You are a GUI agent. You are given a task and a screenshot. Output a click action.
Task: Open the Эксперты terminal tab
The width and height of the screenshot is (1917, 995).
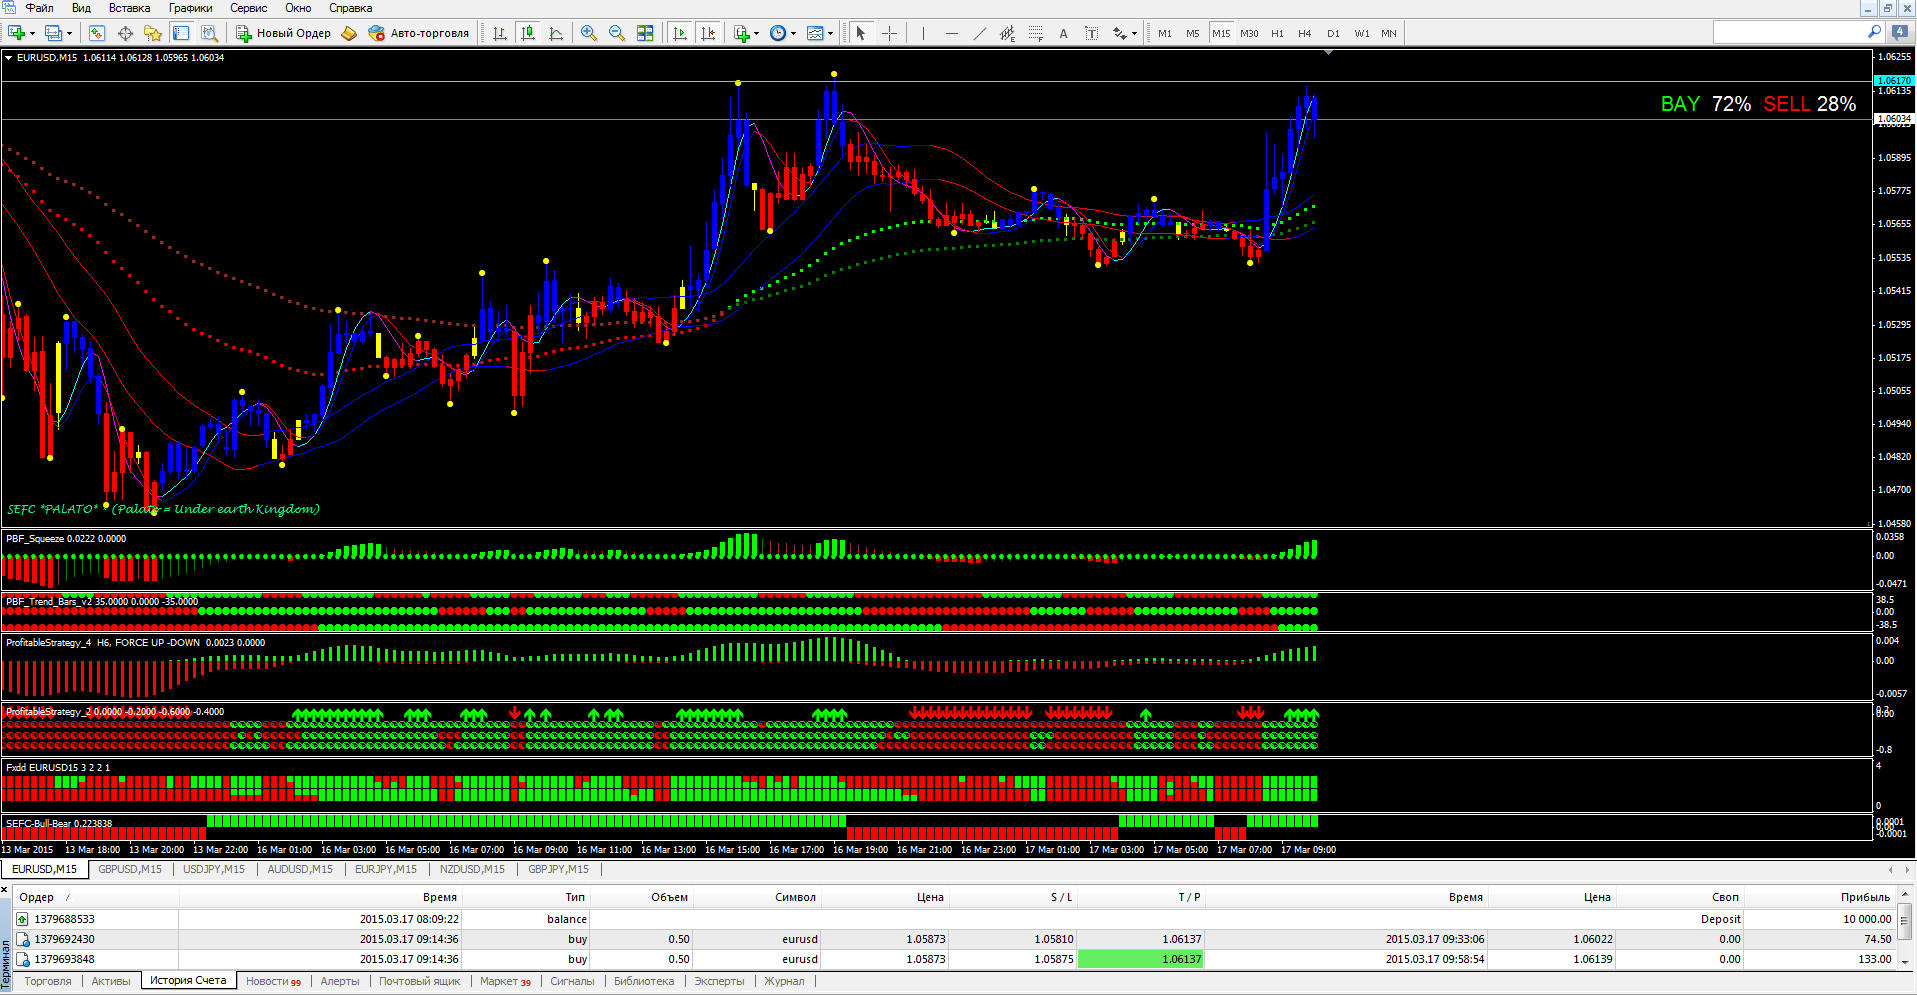(719, 981)
